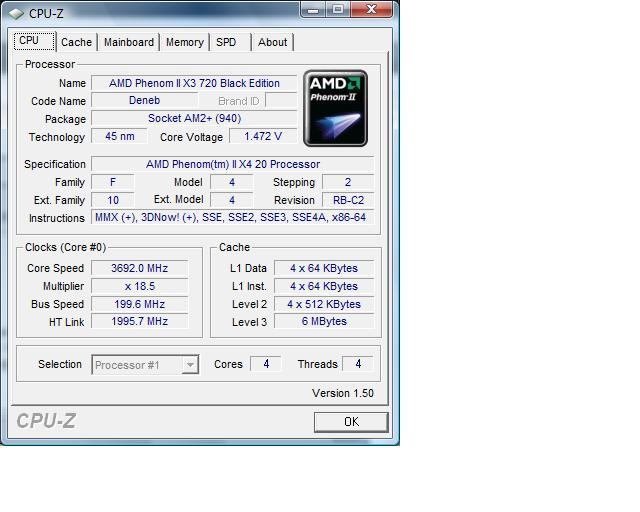Viewport: 640px width, 512px height.
Task: Click the processor Name field value
Action: [194, 83]
